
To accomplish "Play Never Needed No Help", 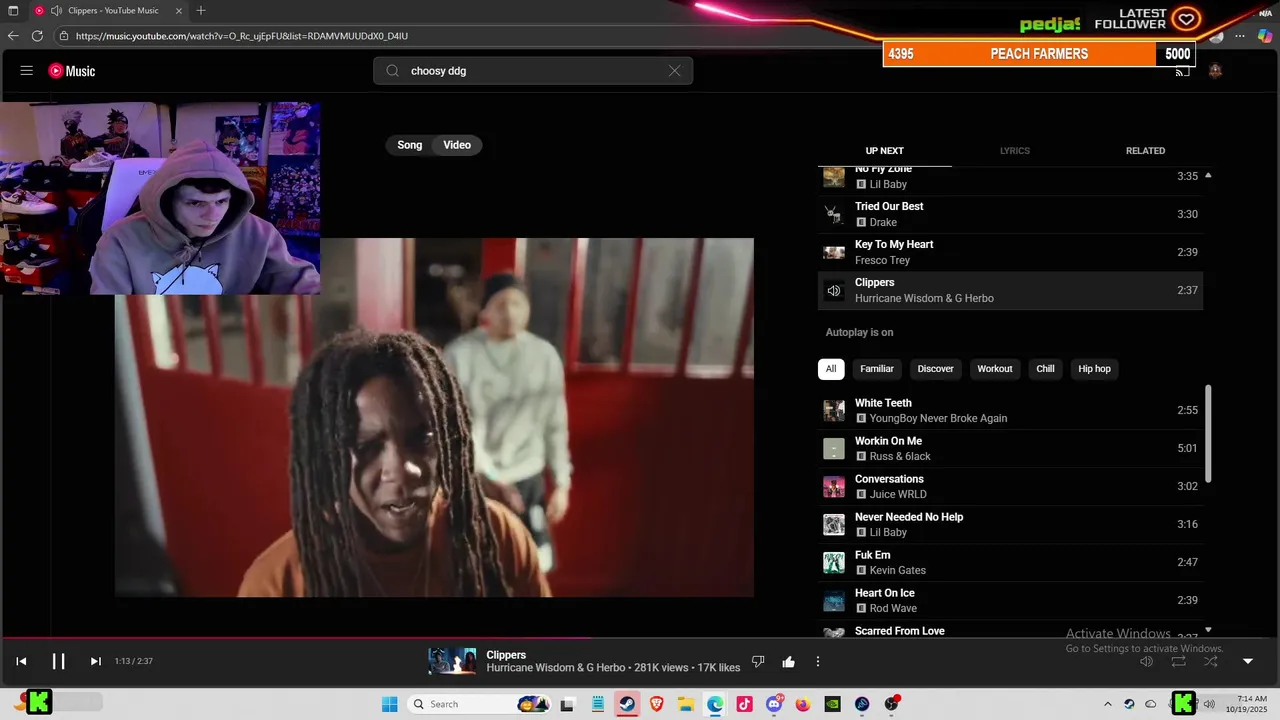I will click(x=1010, y=524).
